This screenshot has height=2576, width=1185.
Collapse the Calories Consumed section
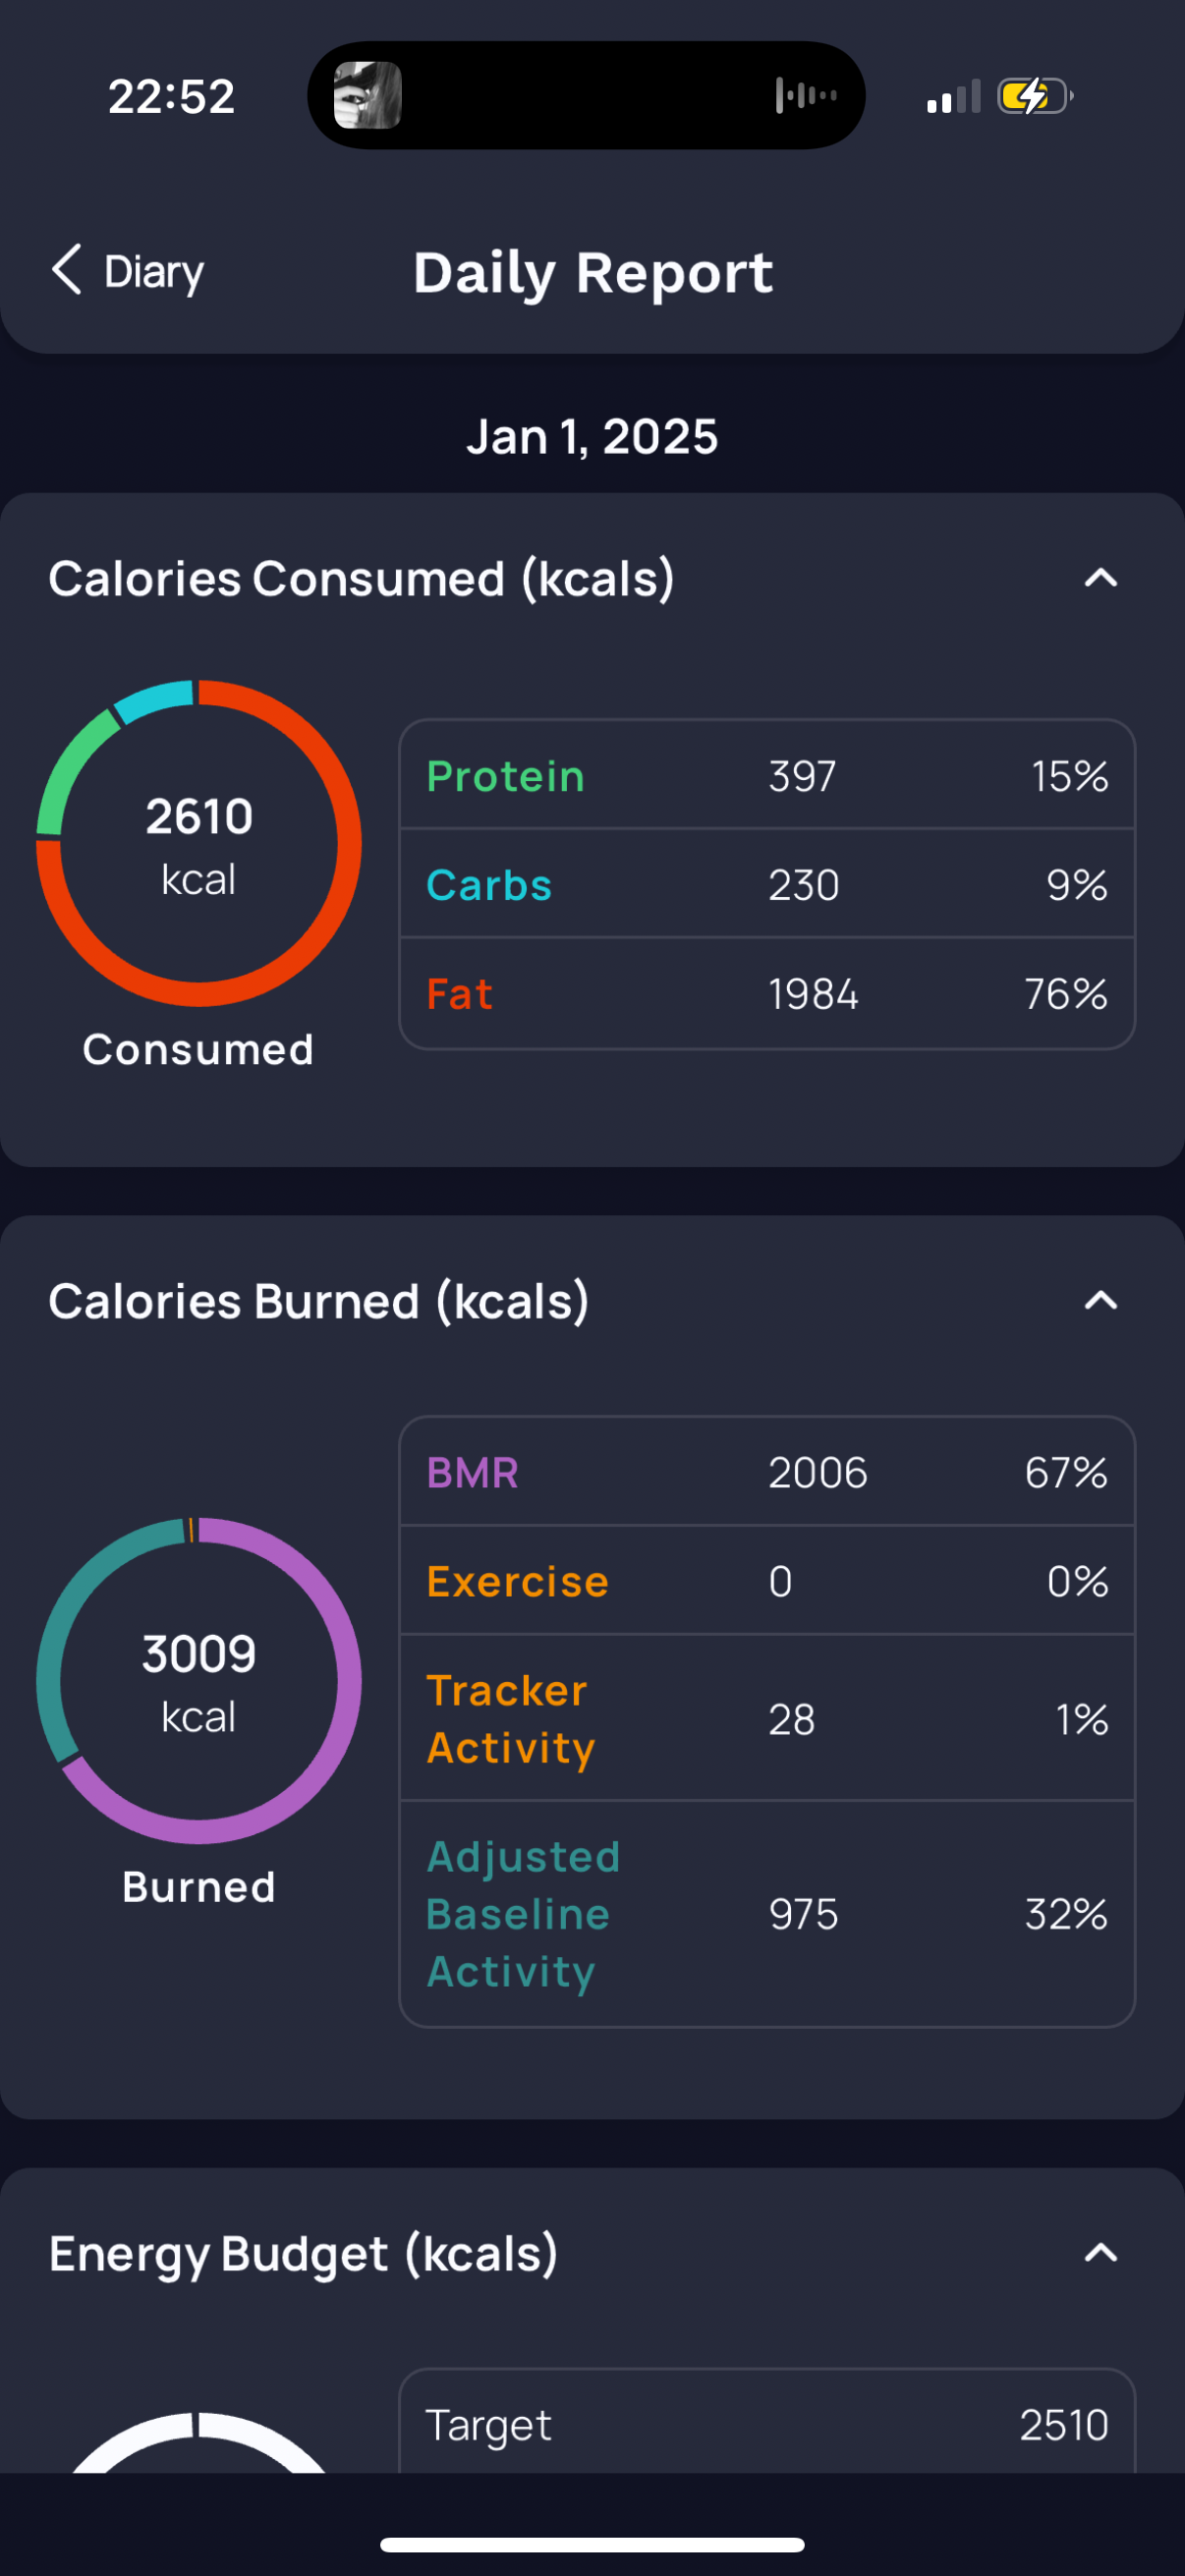1100,578
